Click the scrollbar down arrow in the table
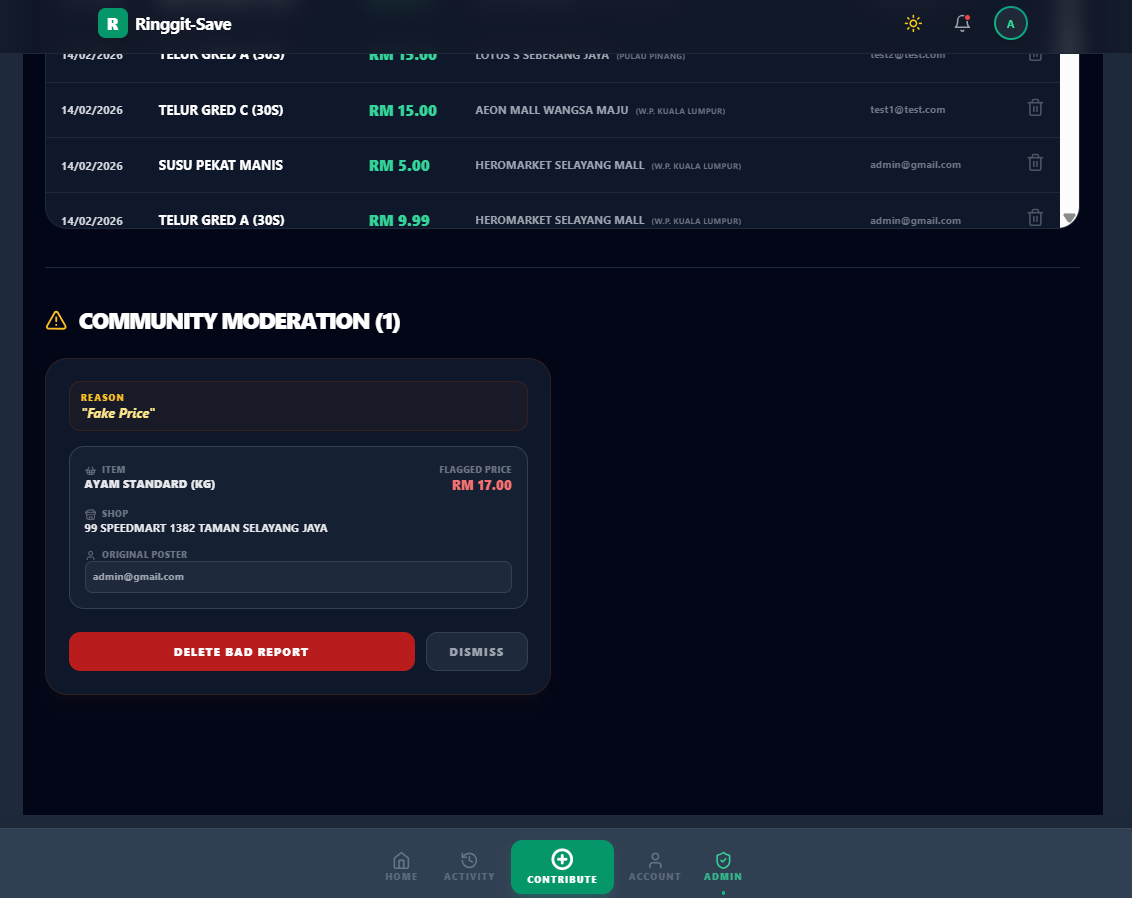 tap(1069, 217)
